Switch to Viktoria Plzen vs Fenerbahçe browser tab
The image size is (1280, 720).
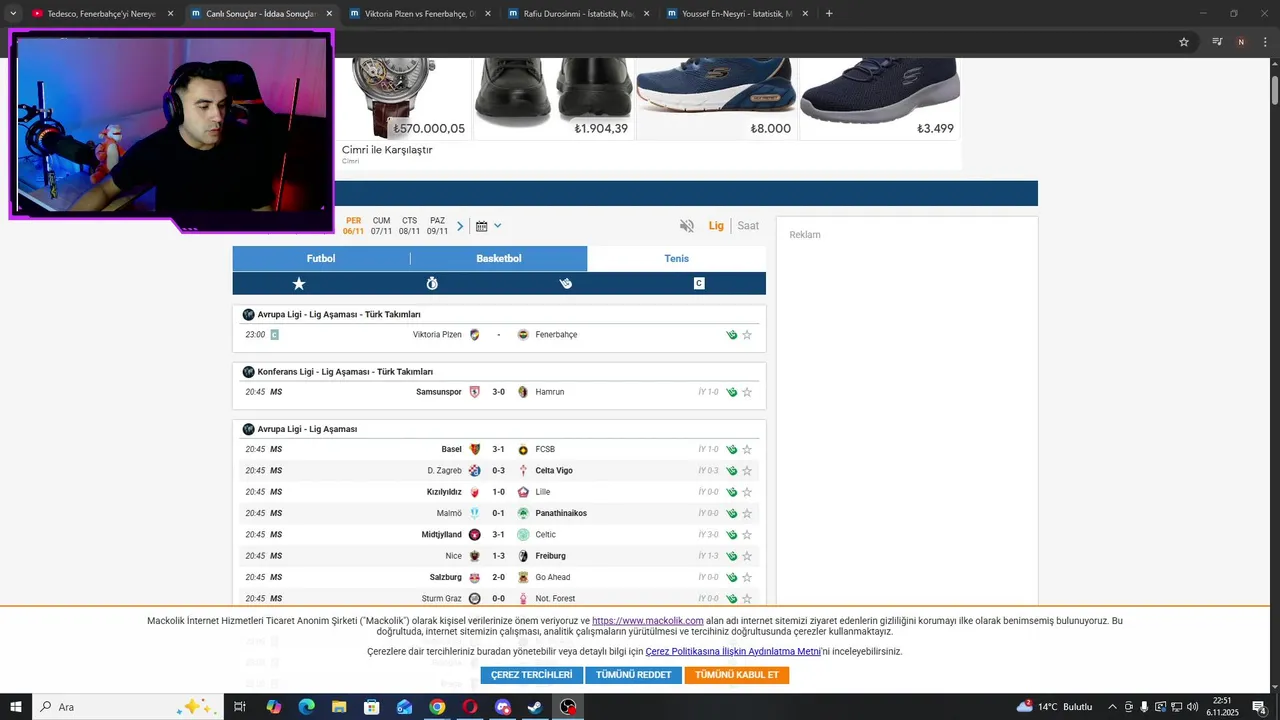tap(419, 14)
